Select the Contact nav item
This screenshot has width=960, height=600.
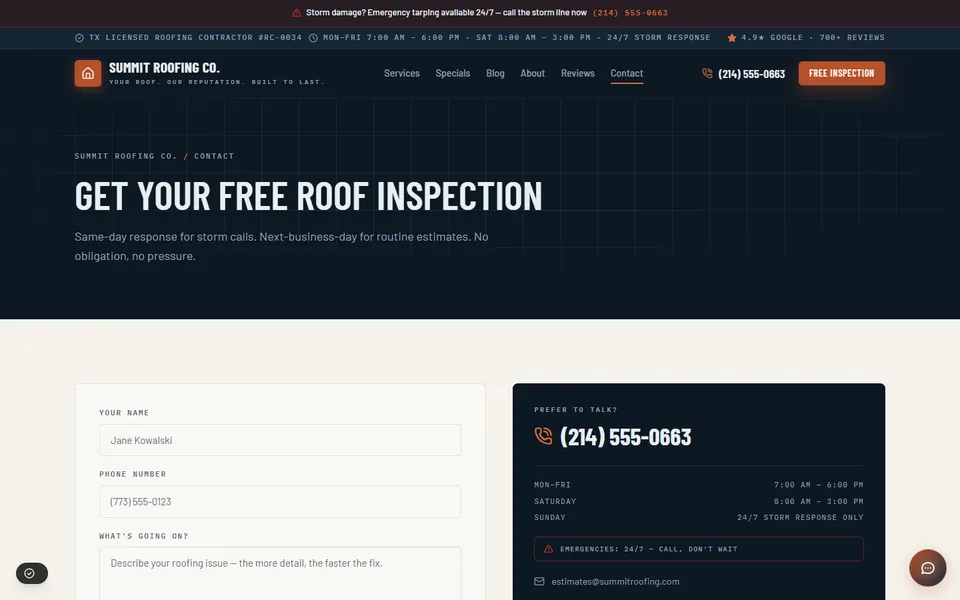tap(626, 73)
